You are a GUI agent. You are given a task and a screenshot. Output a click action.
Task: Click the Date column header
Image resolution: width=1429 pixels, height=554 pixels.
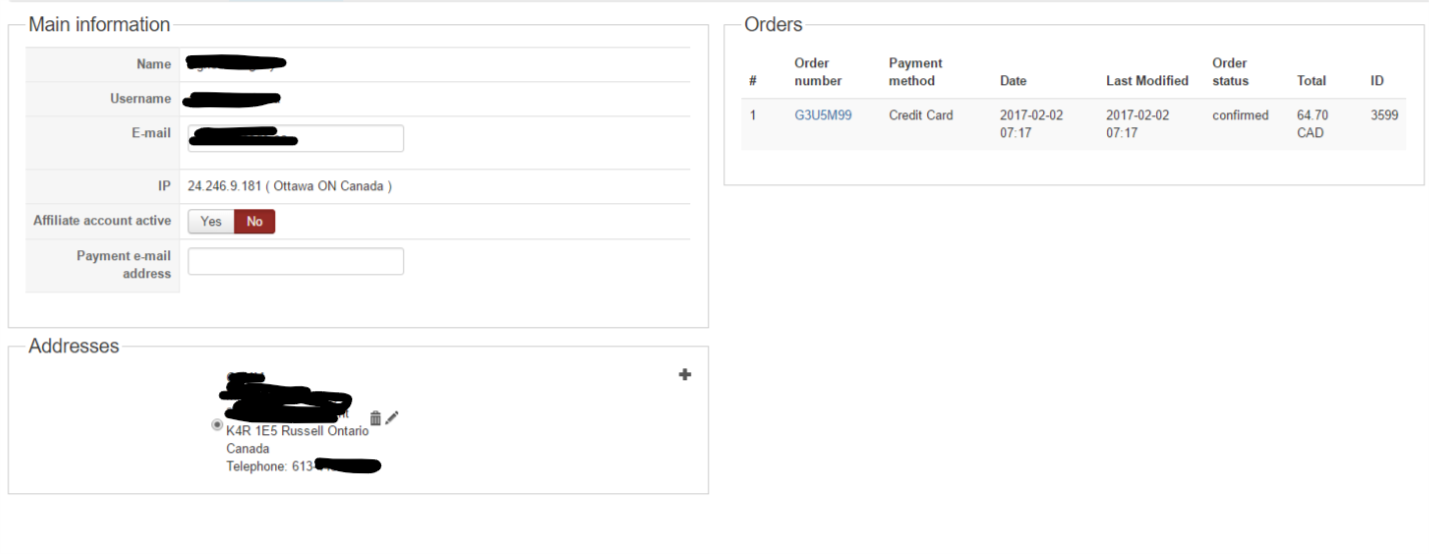pyautogui.click(x=1013, y=81)
